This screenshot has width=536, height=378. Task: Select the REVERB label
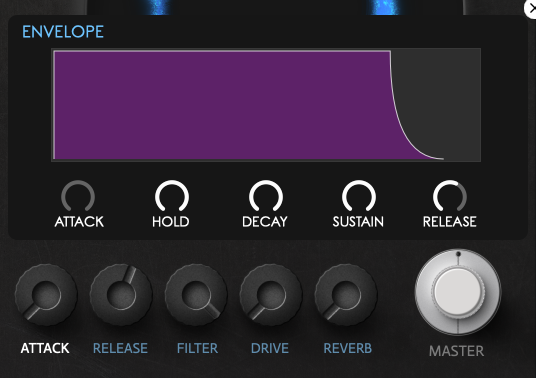pos(348,348)
